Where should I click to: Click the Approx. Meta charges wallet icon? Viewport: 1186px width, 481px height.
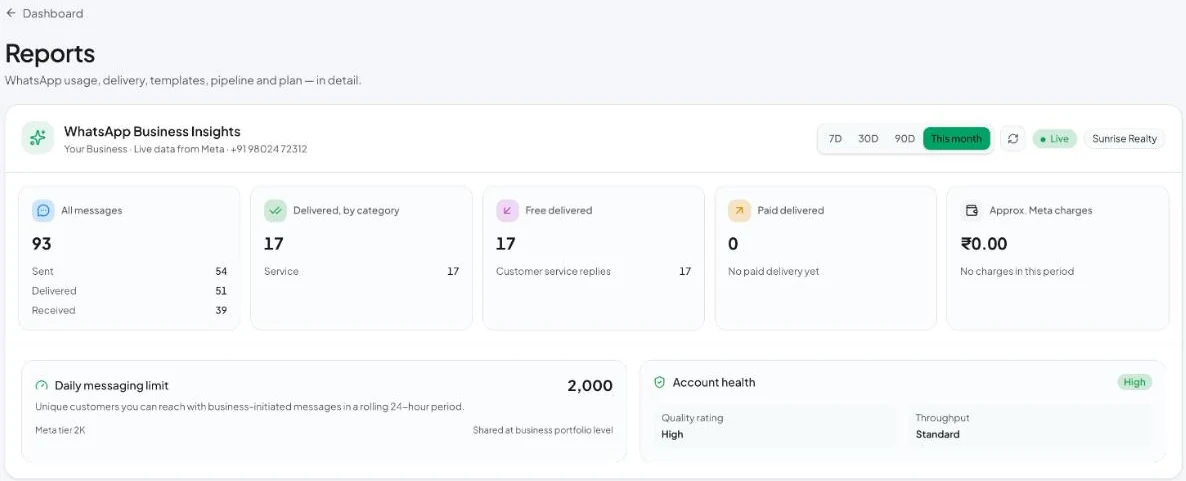pyautogui.click(x=971, y=210)
